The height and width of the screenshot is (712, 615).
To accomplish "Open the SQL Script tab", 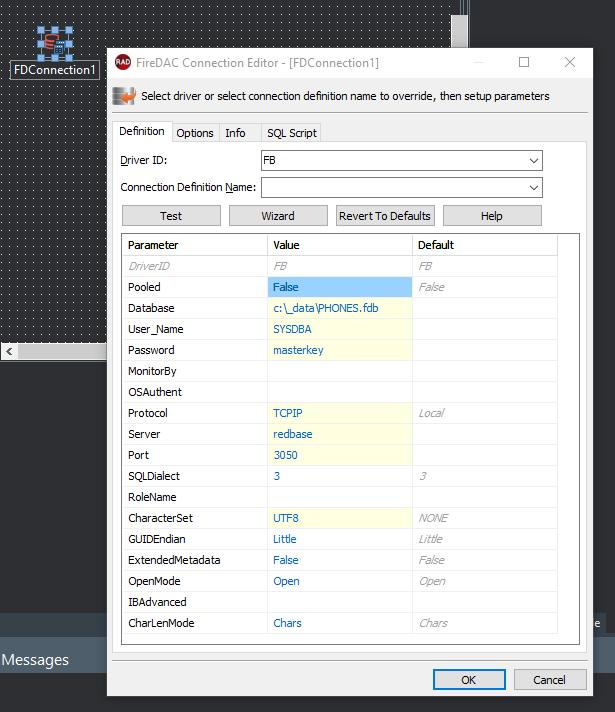I will (292, 133).
